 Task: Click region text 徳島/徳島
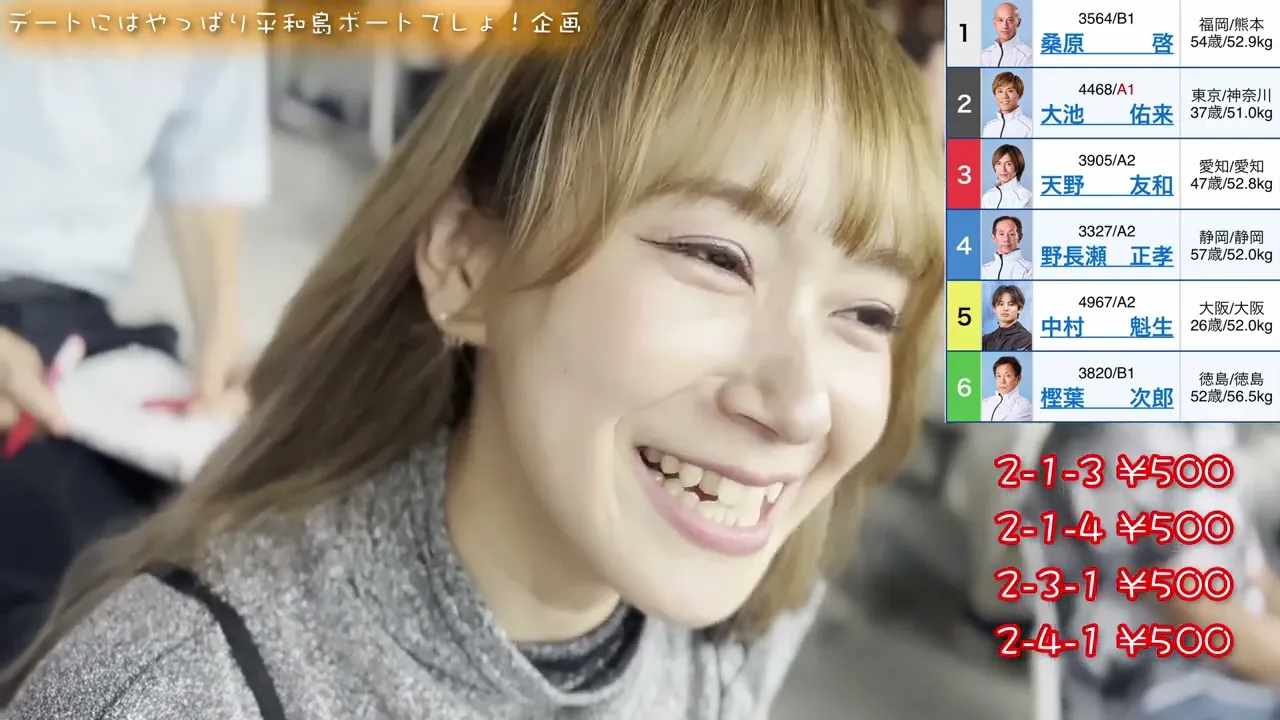1231,379
